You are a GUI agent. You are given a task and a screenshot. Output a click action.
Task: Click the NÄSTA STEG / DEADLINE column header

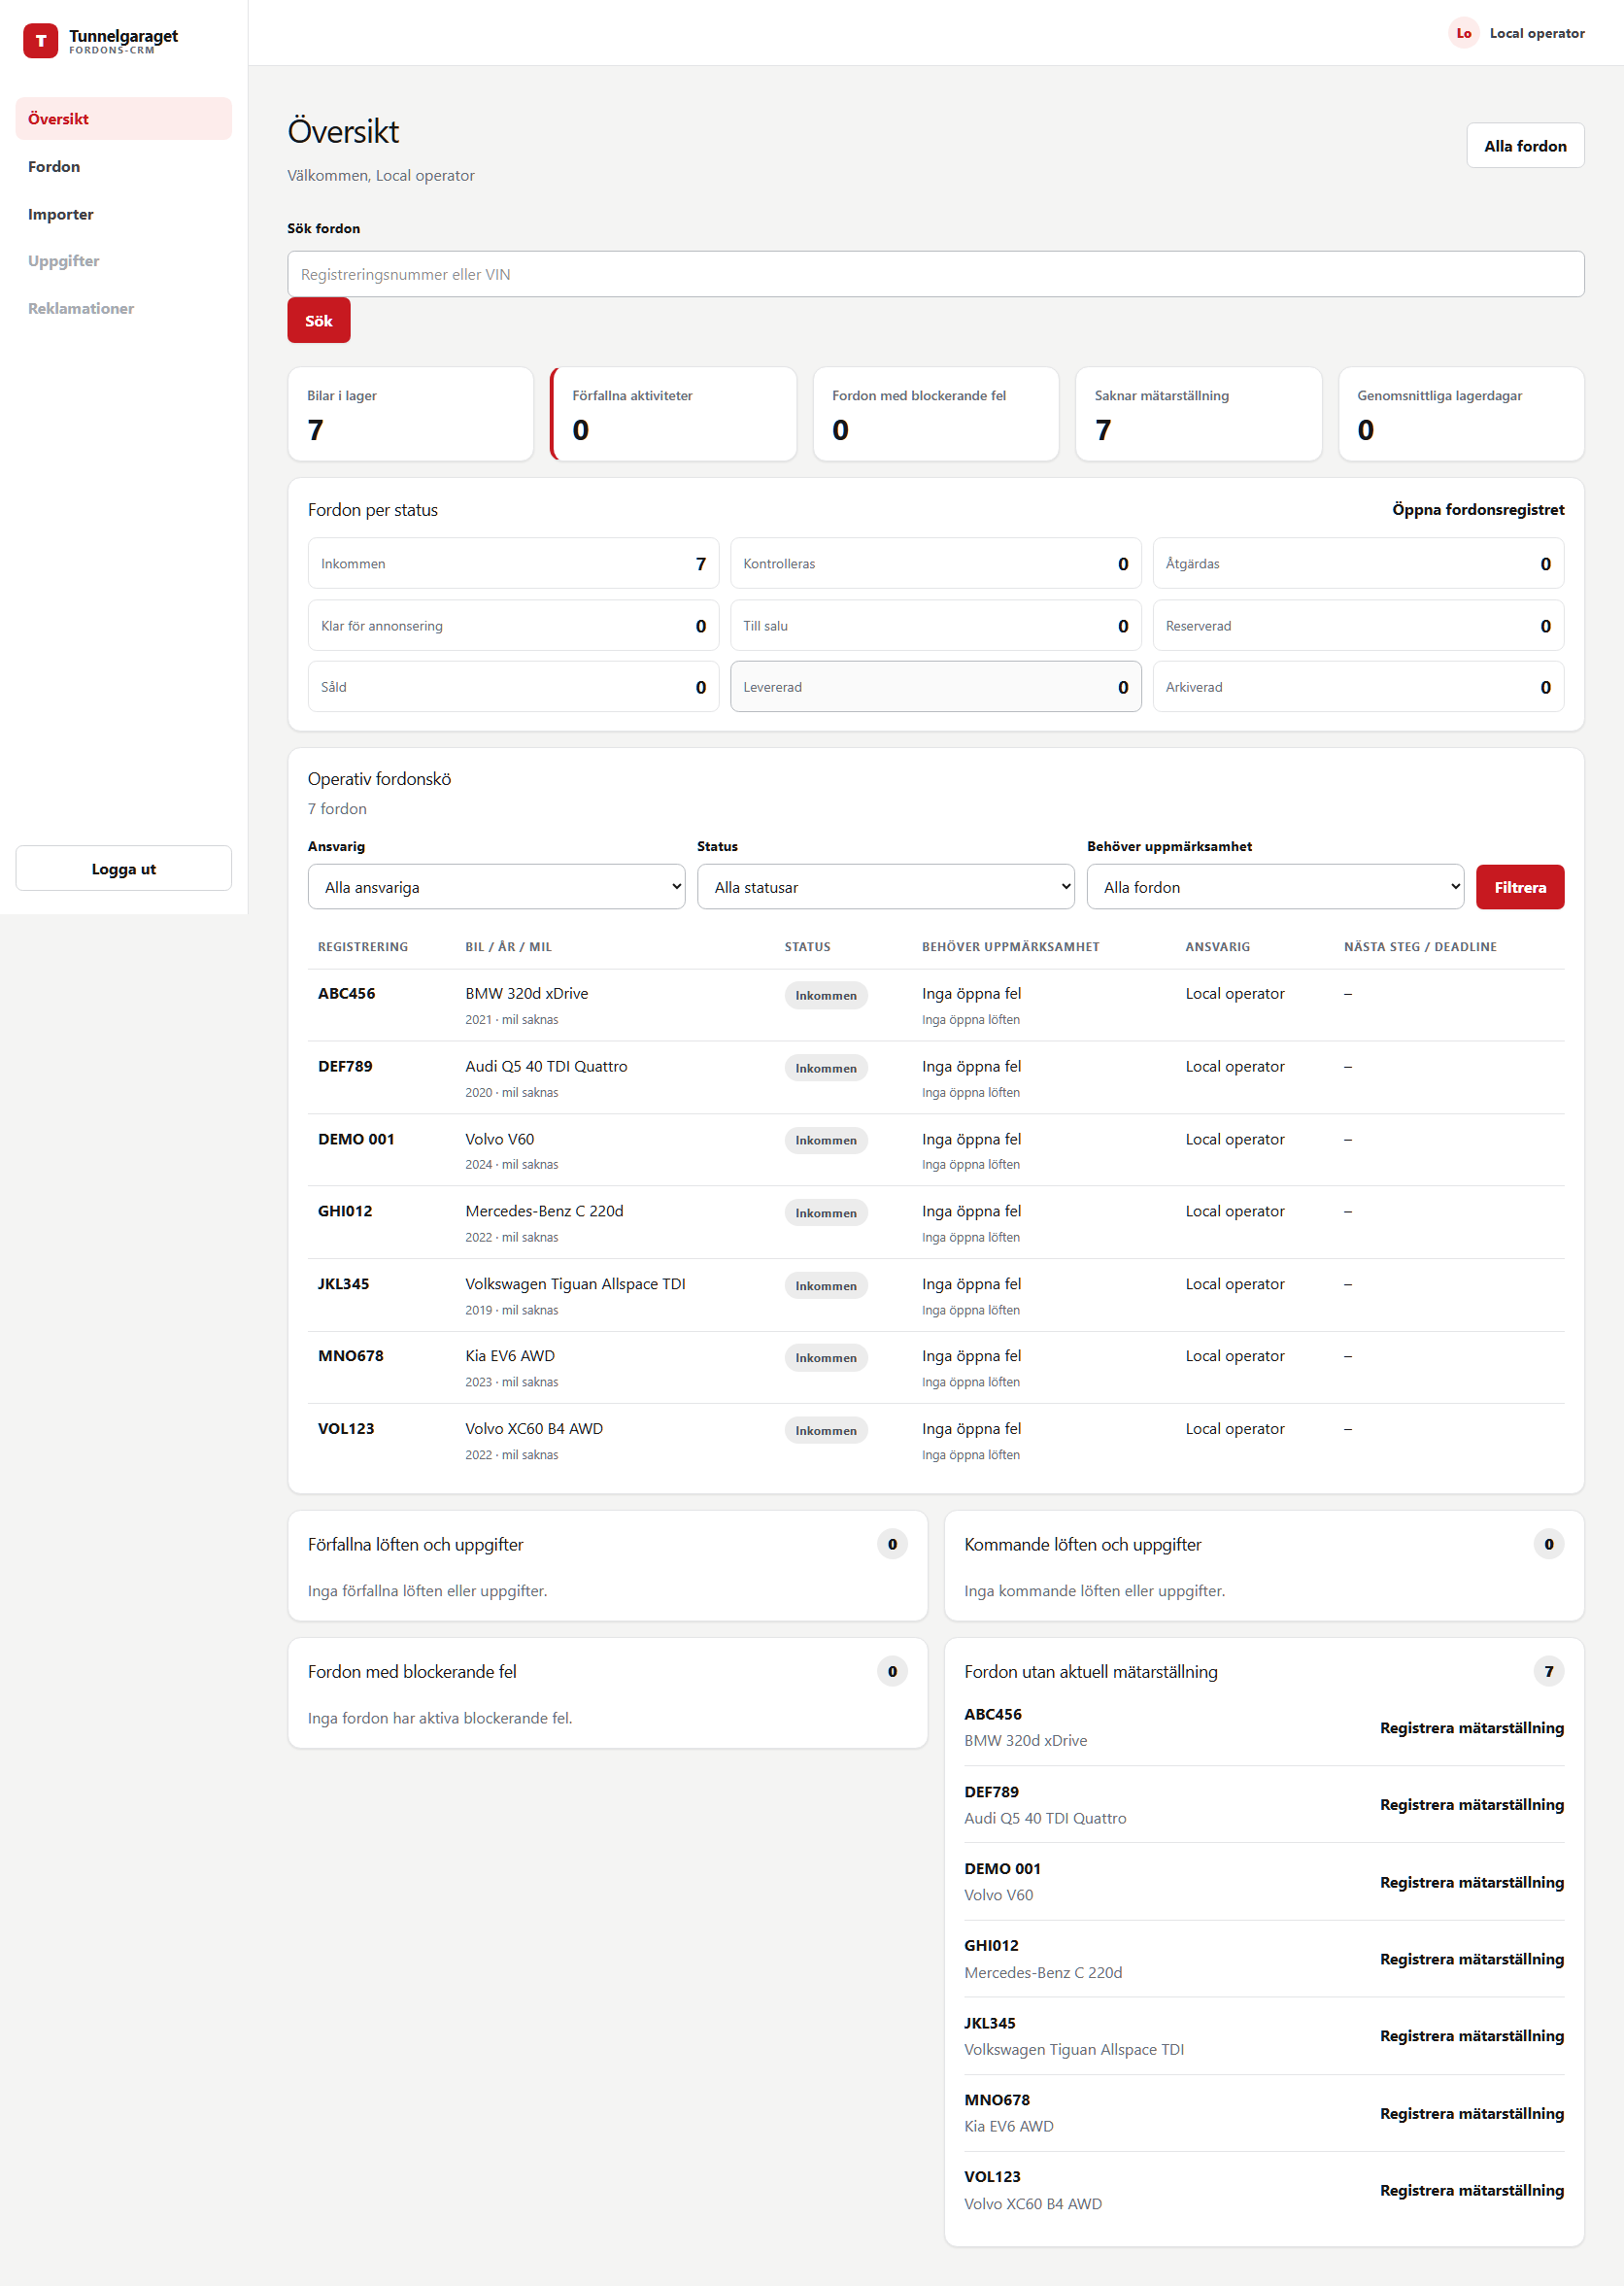point(1419,947)
